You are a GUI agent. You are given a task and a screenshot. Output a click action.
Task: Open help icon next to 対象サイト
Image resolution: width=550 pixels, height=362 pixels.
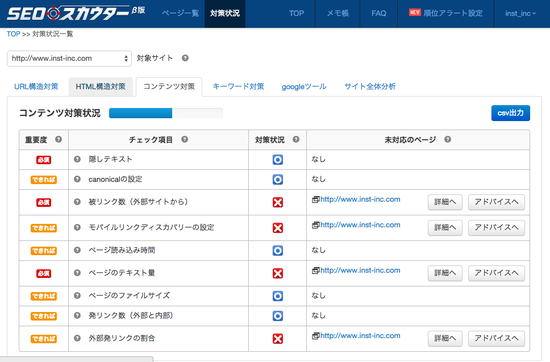185,58
